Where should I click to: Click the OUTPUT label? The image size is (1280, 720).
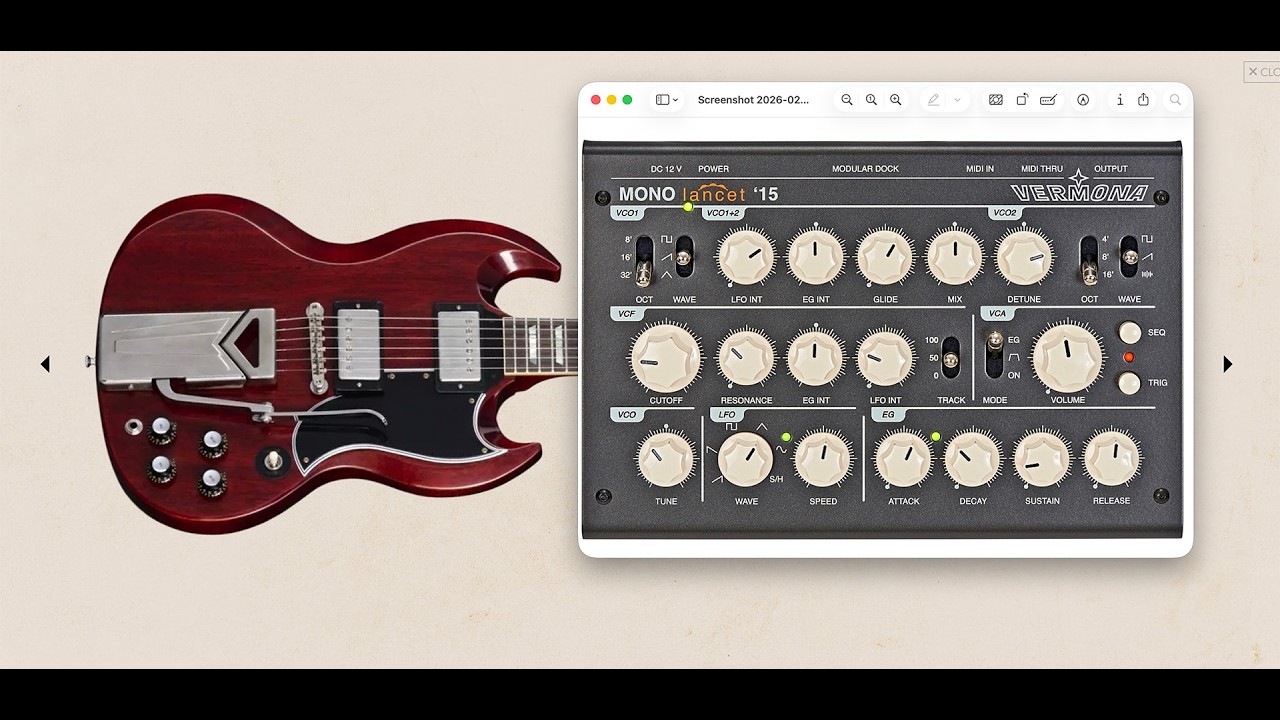pos(1111,169)
